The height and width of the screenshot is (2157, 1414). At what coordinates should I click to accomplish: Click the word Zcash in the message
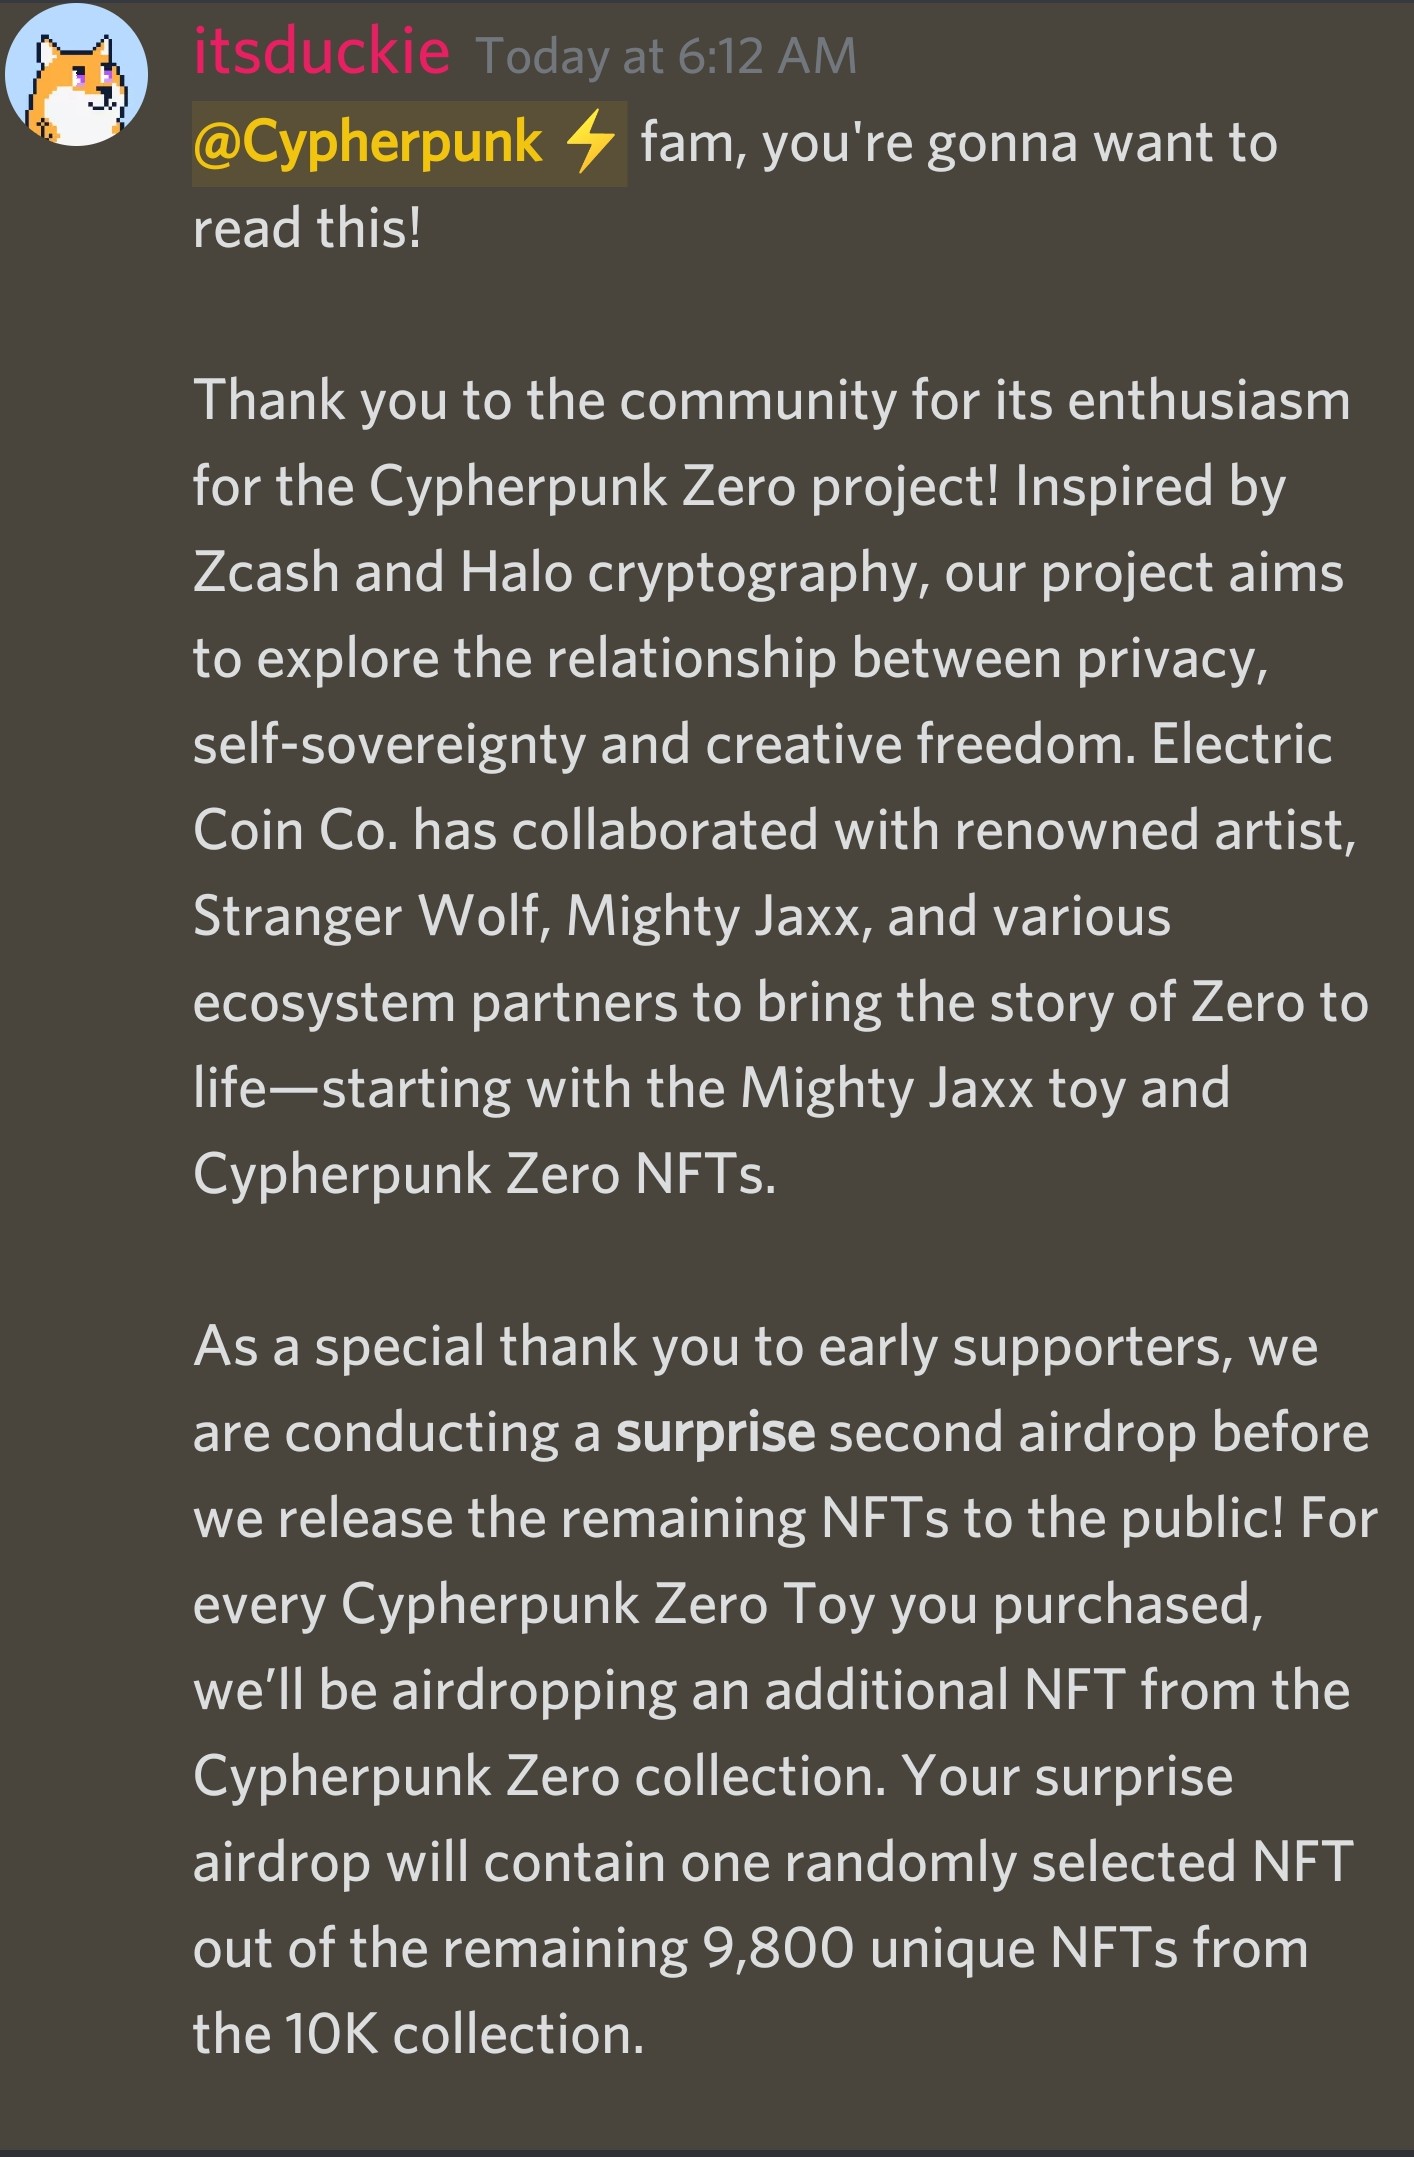(x=266, y=573)
